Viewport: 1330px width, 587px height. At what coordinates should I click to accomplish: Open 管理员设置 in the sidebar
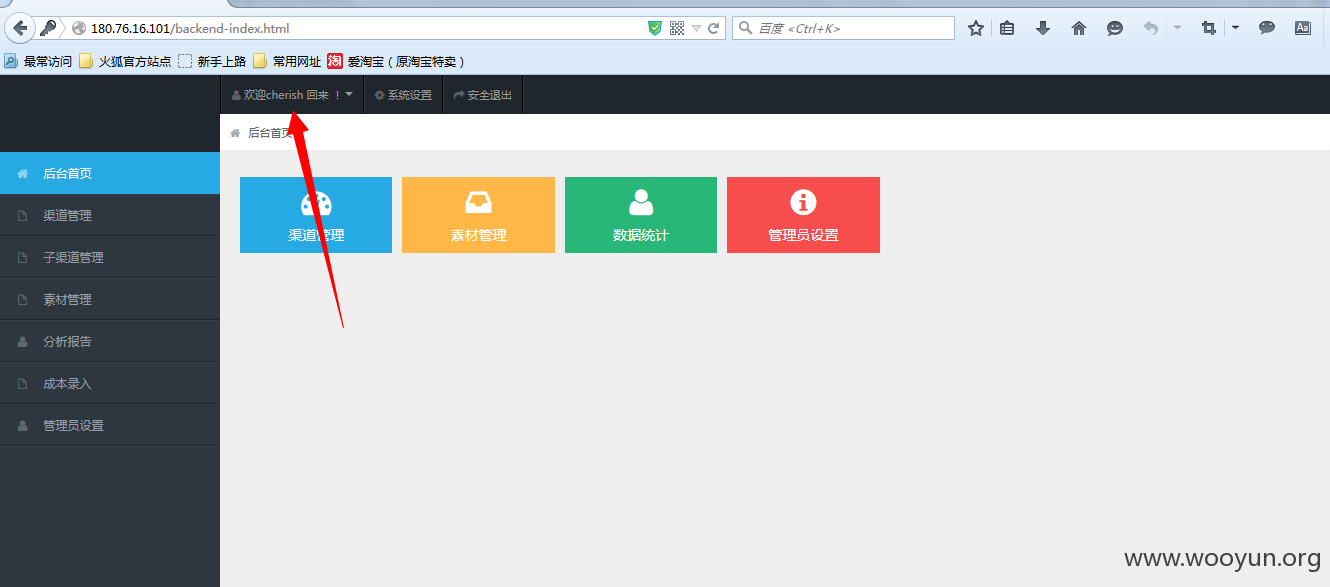click(x=110, y=425)
